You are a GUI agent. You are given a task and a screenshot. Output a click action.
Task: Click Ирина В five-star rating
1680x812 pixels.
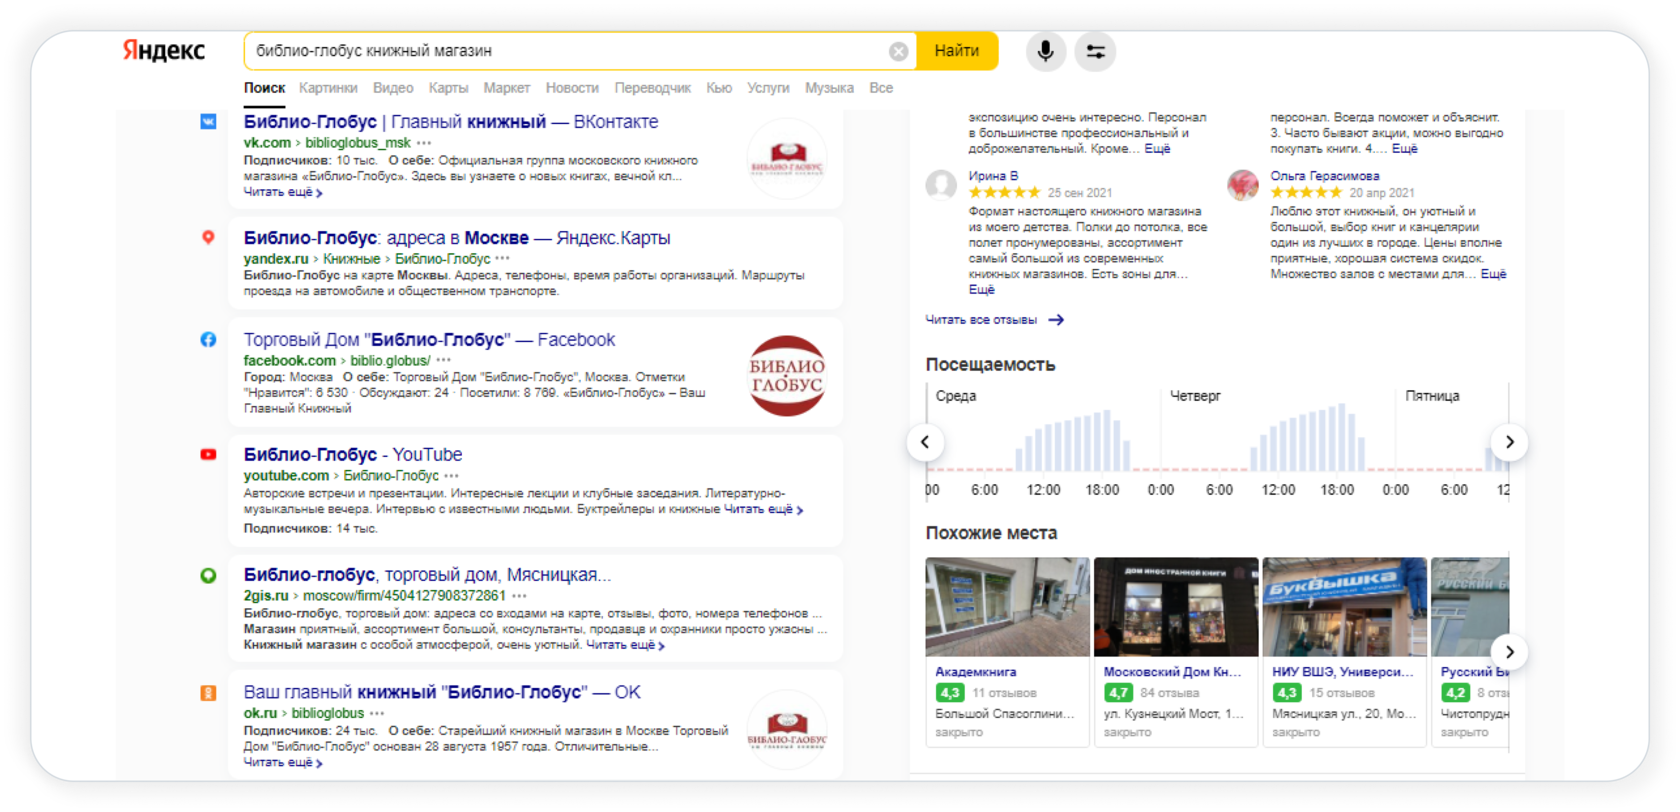1004,193
